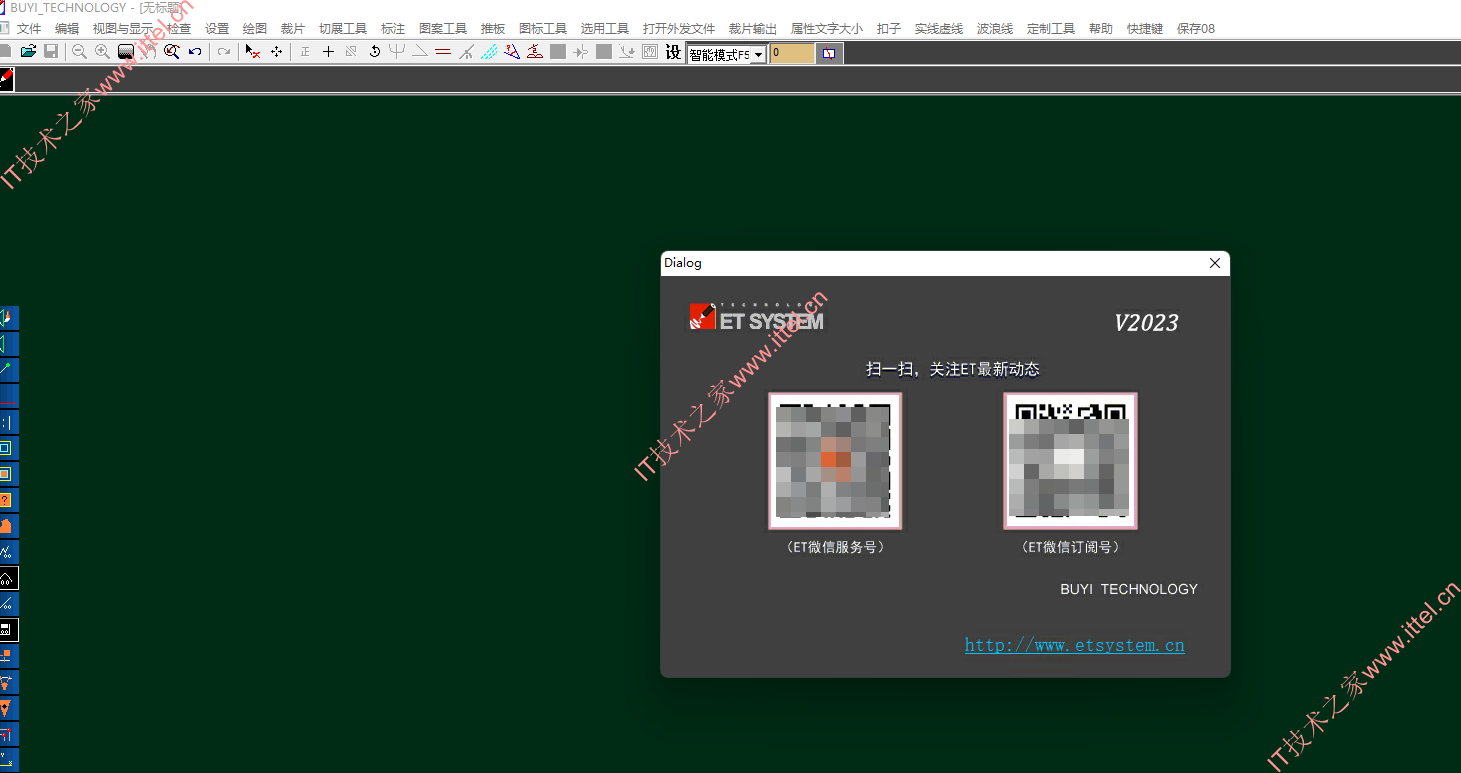Click the zoom in magnifier icon

[102, 52]
